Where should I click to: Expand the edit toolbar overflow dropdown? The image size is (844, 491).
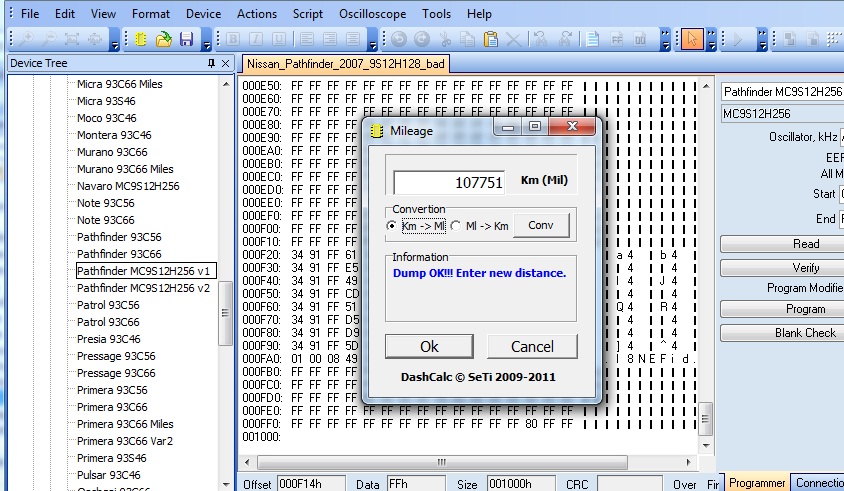666,40
